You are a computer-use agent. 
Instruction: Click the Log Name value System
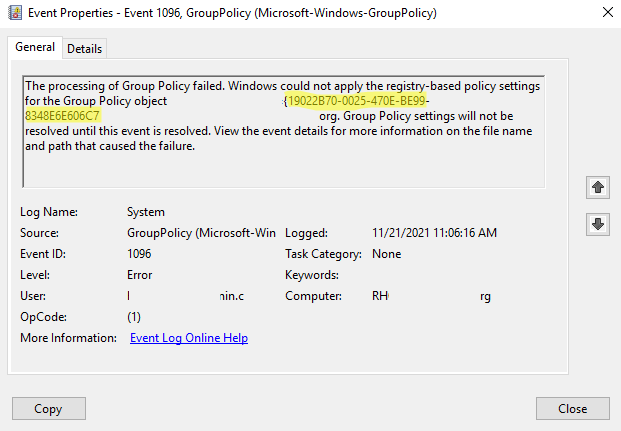(x=146, y=212)
